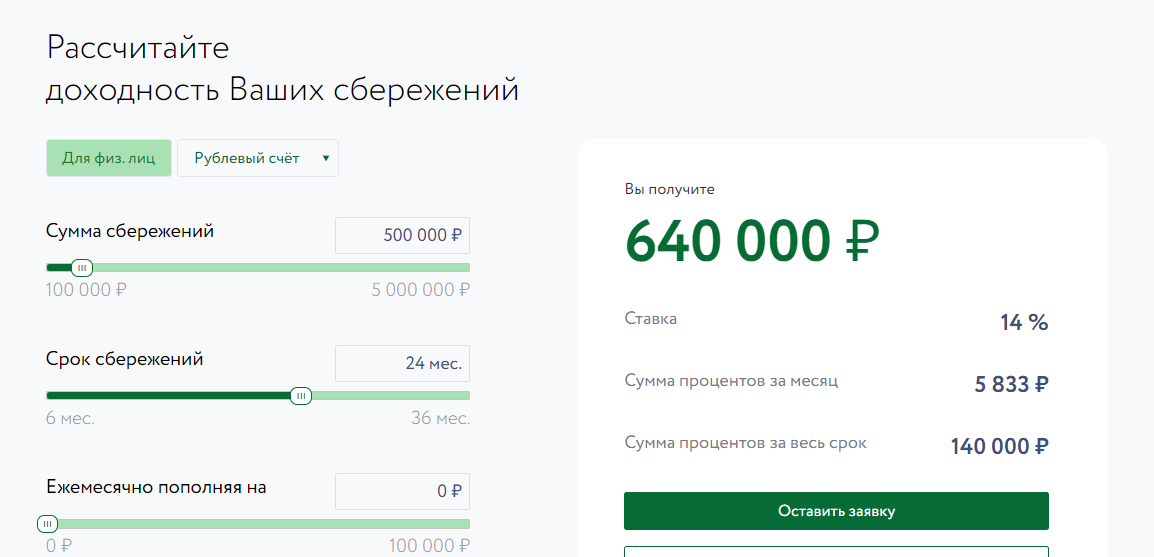Click the arrow icon beside "Рублевый счёт"
The height and width of the screenshot is (557, 1154).
point(325,158)
